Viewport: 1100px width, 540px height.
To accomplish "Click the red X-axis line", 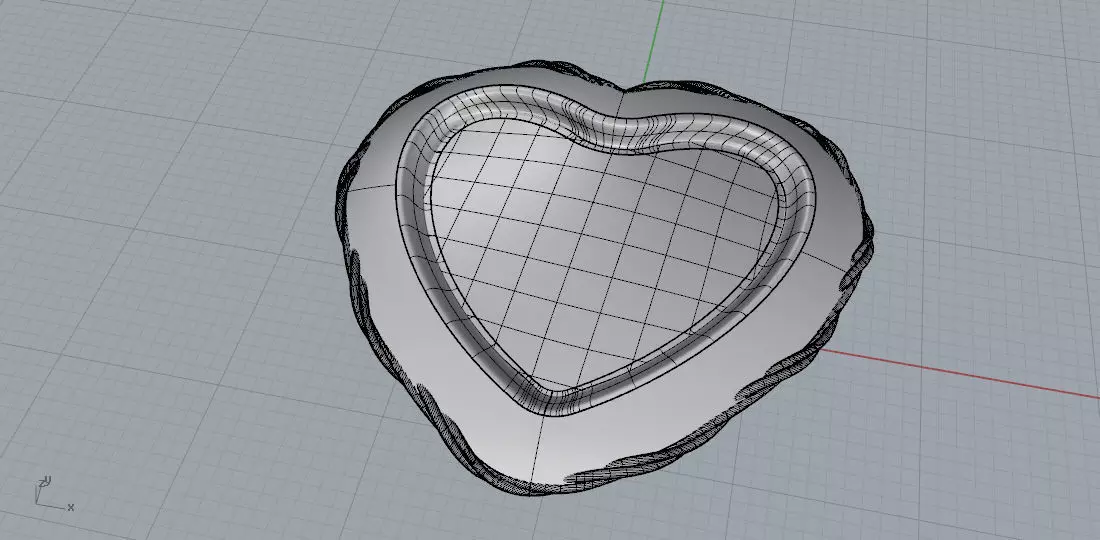I will pyautogui.click(x=961, y=372).
